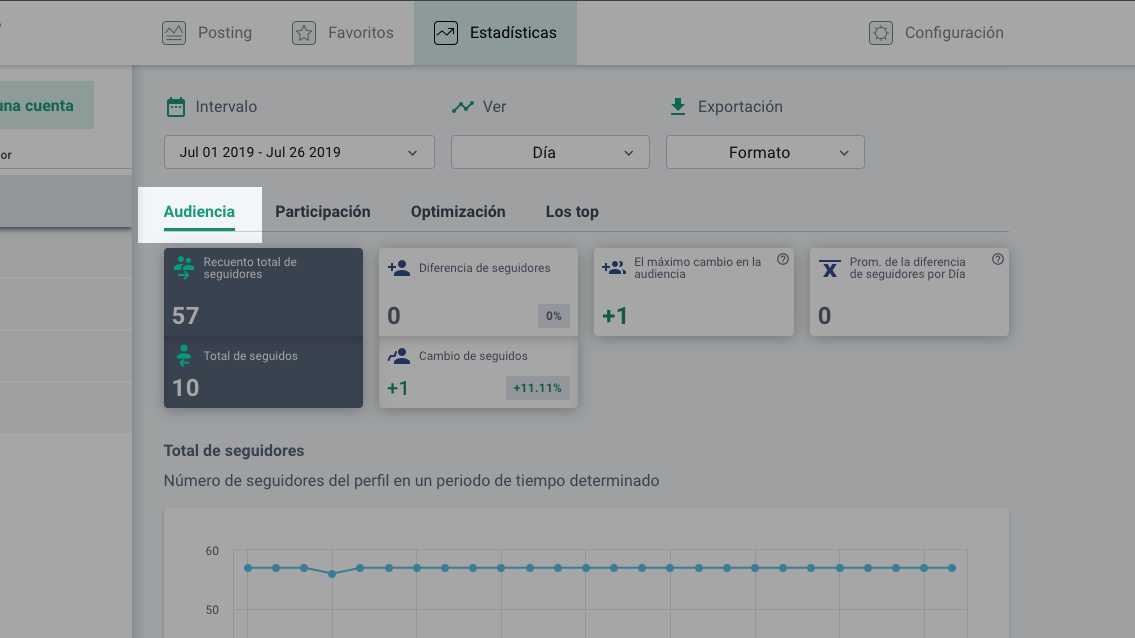This screenshot has width=1135, height=638.
Task: Click the lowest data point on followers chart
Action: 332,574
